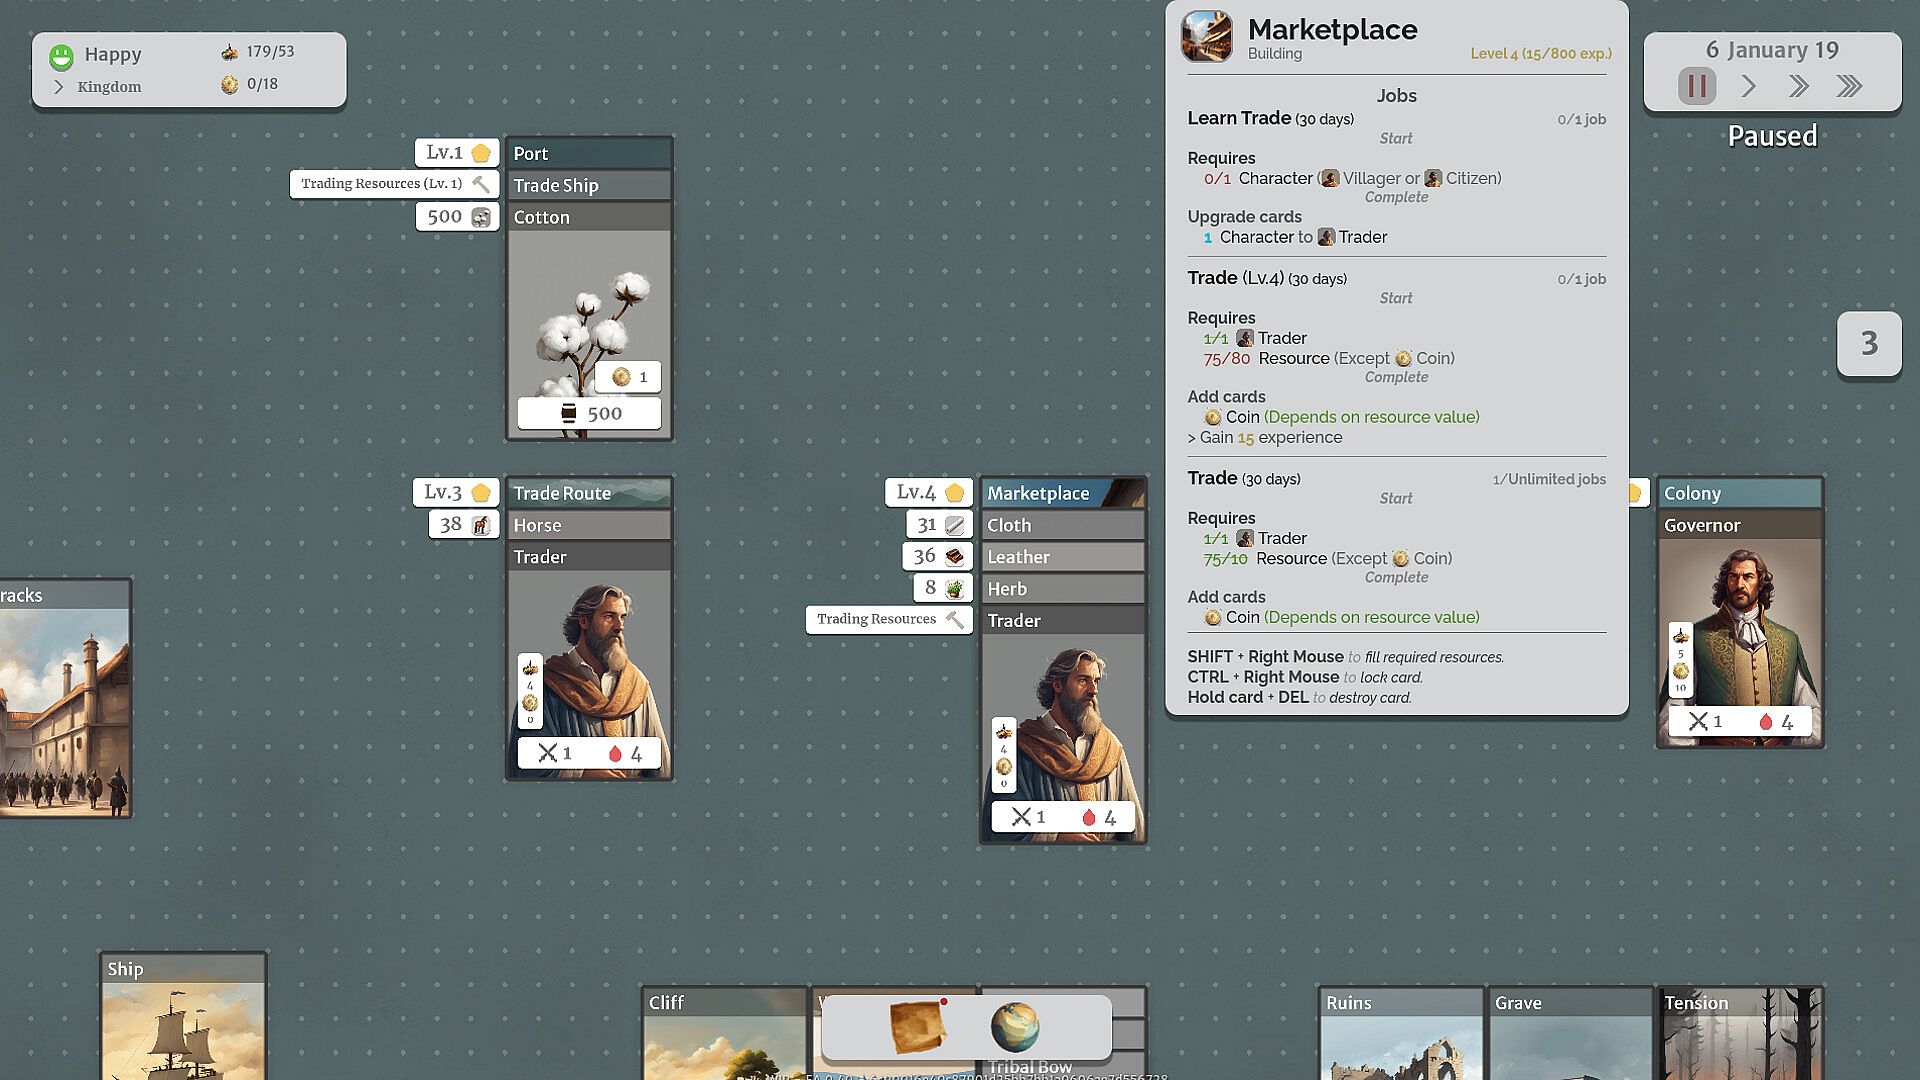The width and height of the screenshot is (1920, 1080).
Task: Set game to triple fast-forward speed
Action: 1849,86
